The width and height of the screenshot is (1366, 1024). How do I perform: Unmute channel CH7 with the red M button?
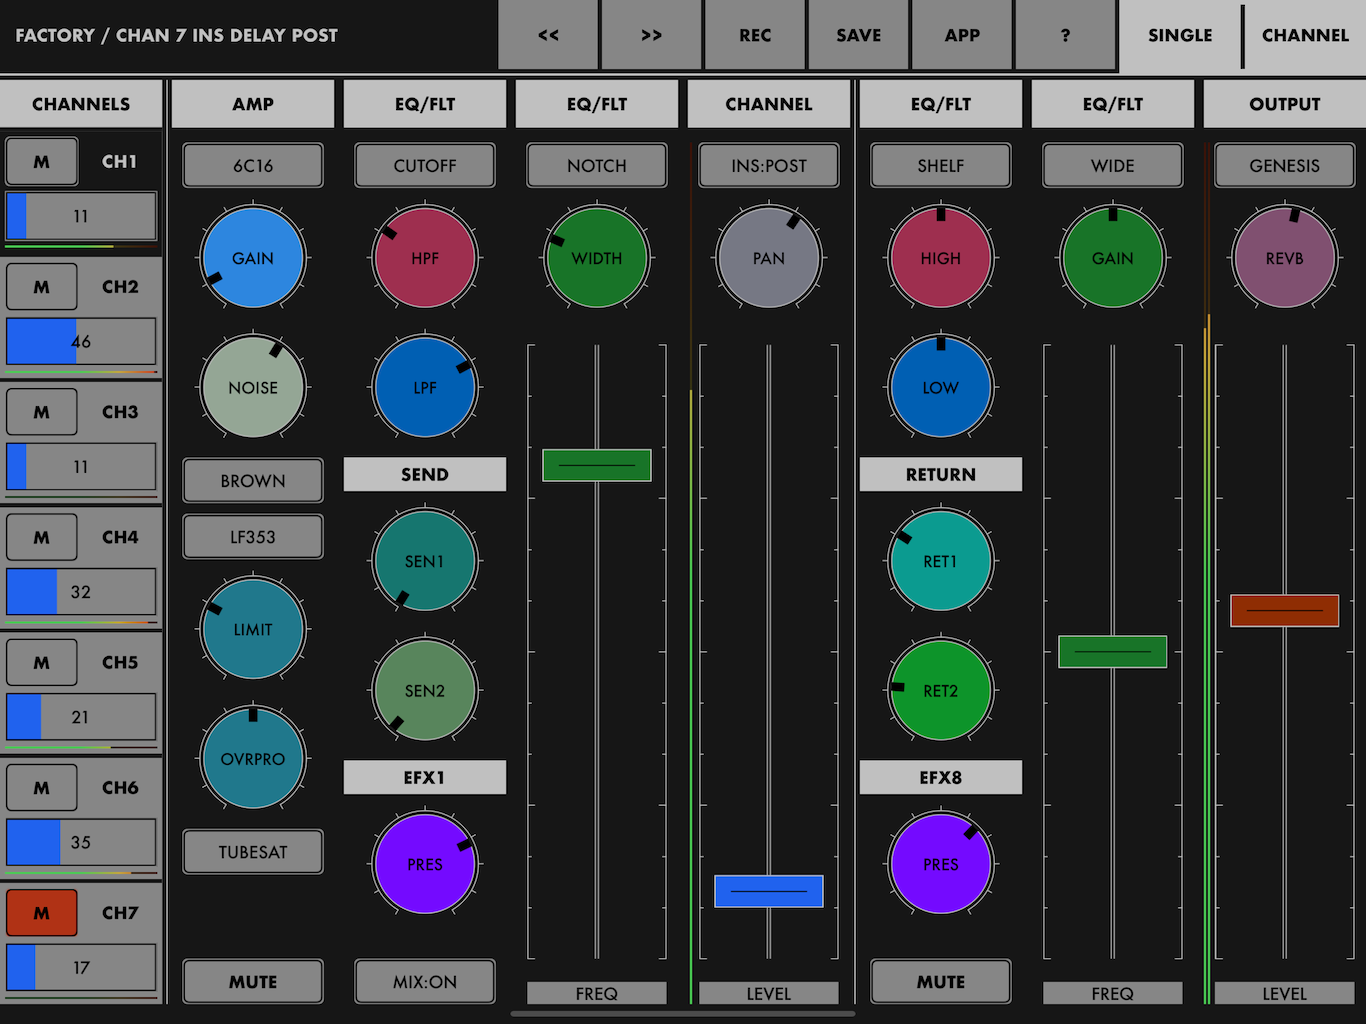42,913
